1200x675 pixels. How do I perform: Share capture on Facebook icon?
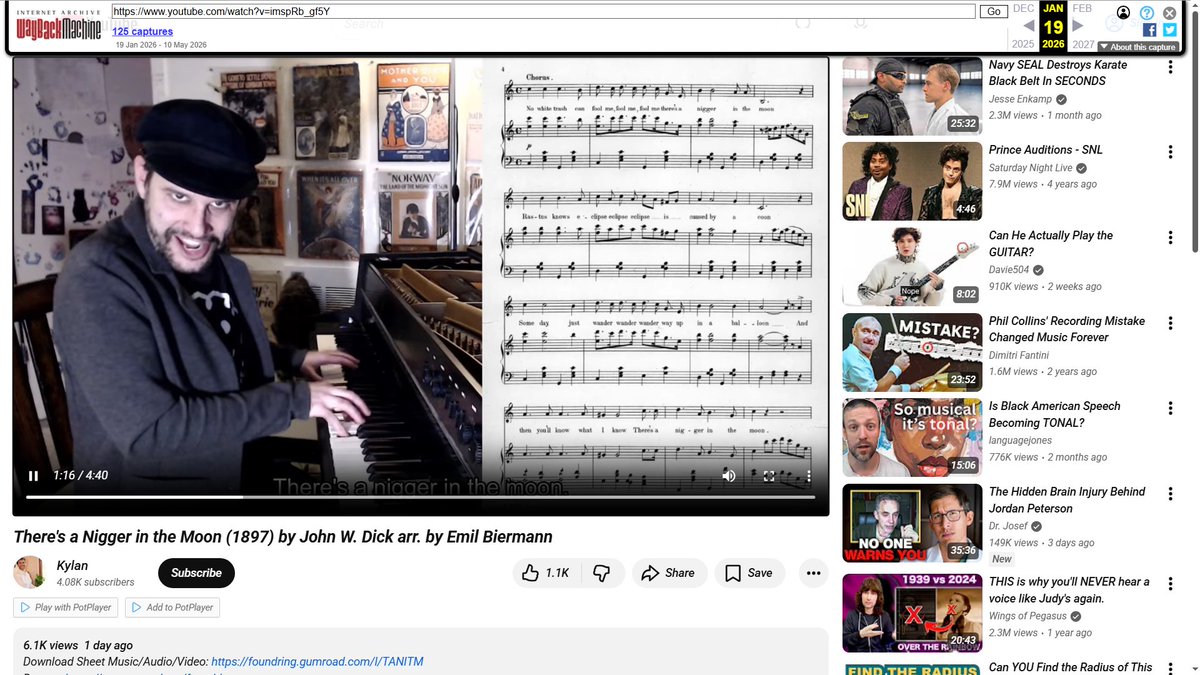coord(1150,30)
